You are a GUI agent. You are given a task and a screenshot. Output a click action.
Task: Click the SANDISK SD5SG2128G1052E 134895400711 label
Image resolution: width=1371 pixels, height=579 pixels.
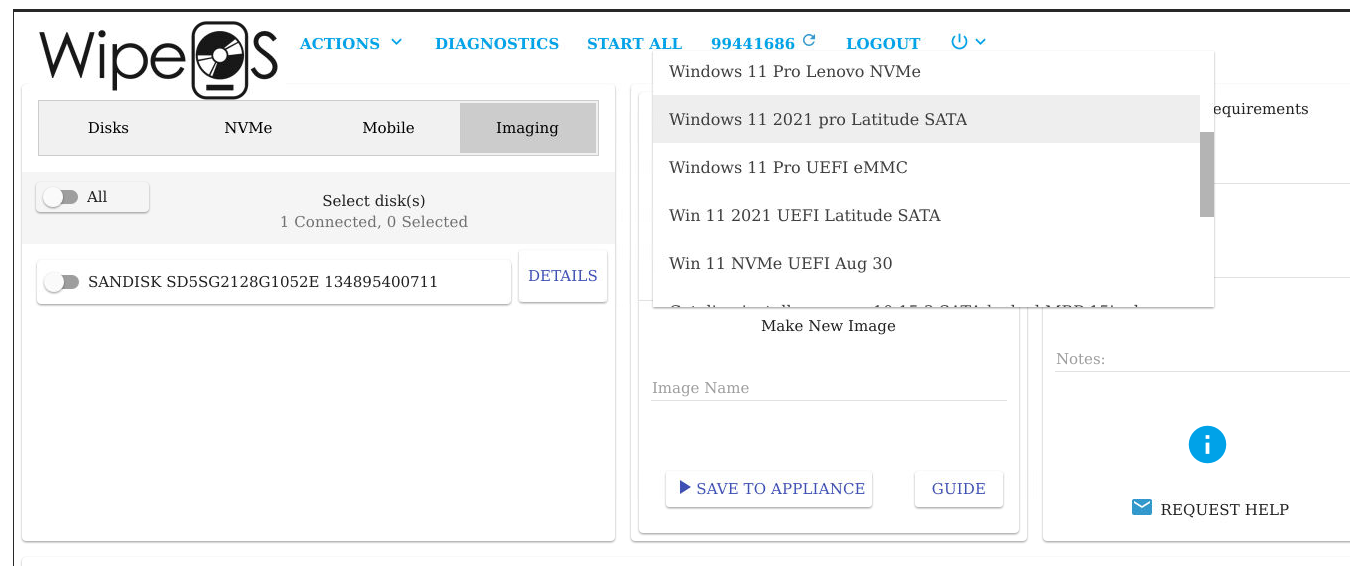(x=263, y=282)
